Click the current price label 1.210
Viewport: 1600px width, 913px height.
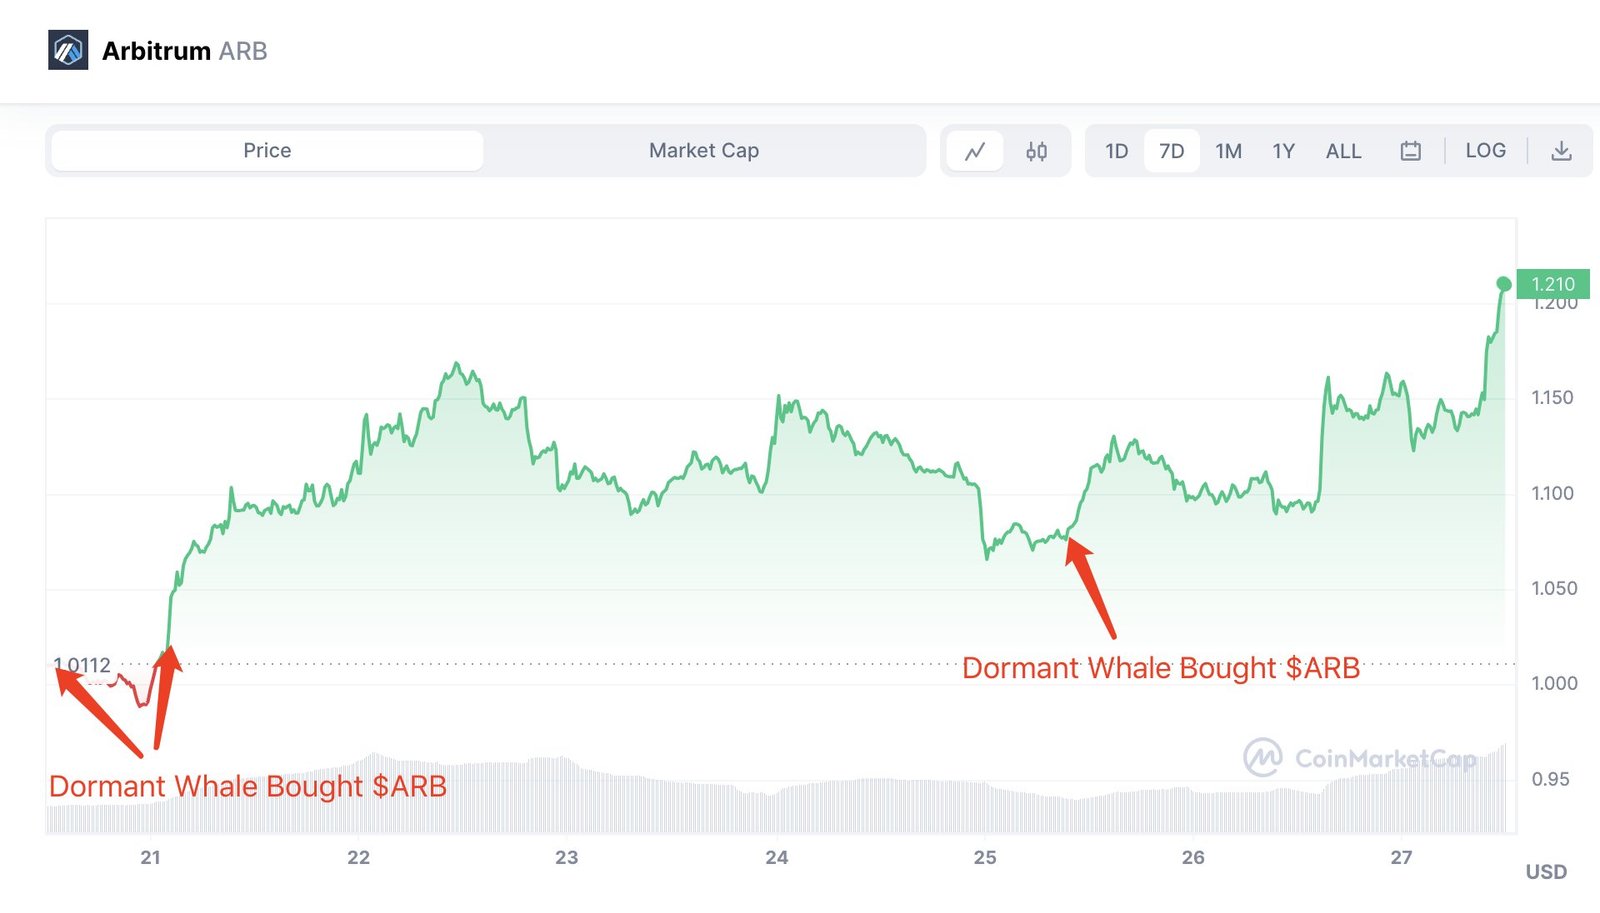click(x=1553, y=284)
